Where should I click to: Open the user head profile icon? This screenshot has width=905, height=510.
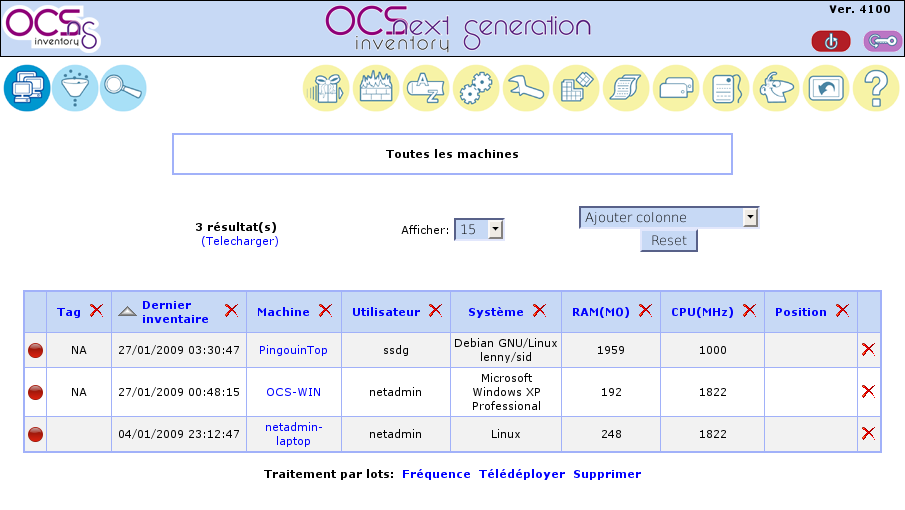coord(776,88)
